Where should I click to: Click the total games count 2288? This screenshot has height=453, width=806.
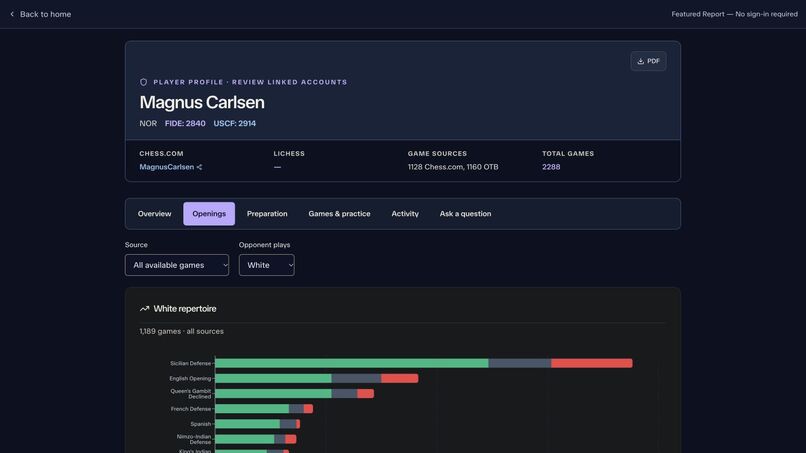click(551, 167)
